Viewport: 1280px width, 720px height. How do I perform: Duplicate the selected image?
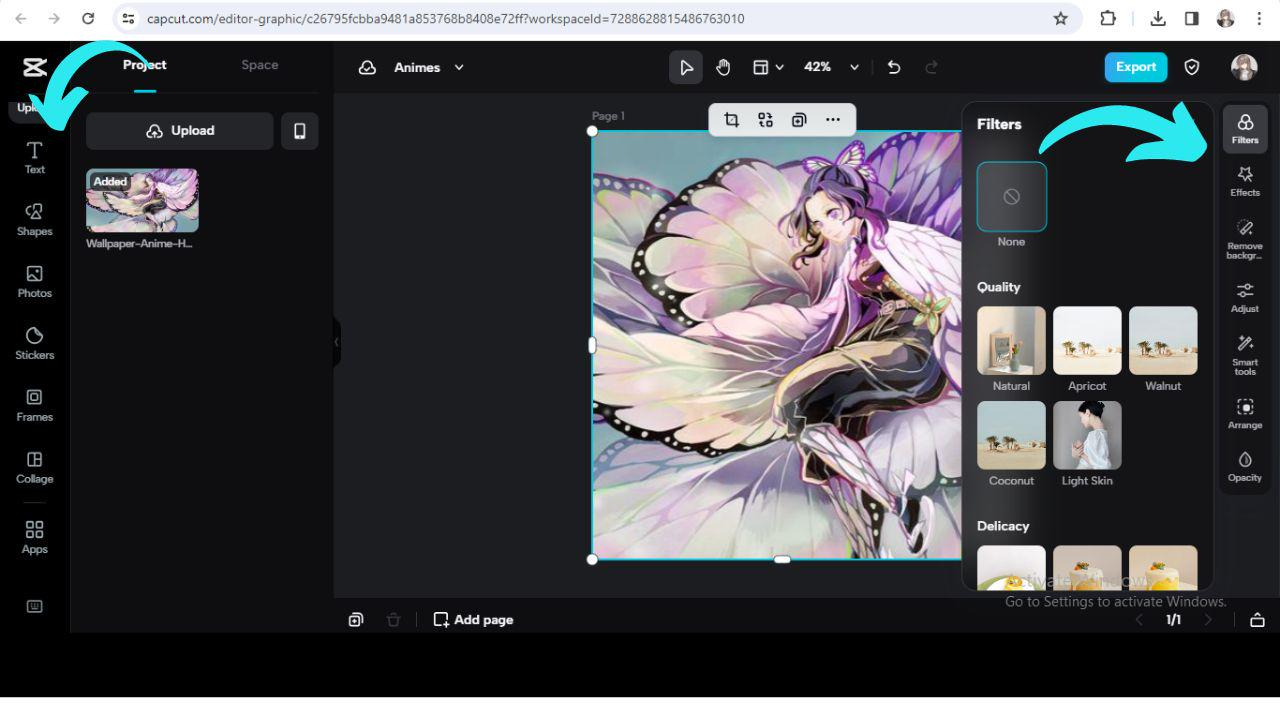coord(799,120)
